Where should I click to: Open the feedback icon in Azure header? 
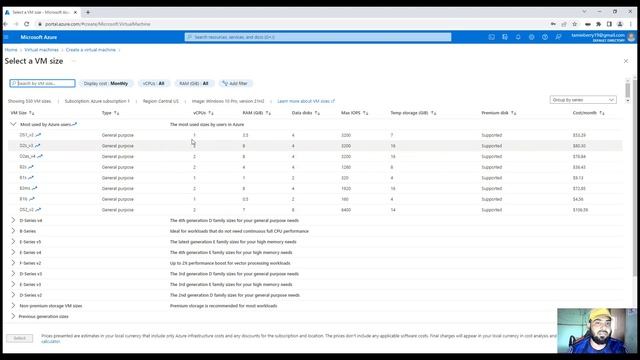558,37
